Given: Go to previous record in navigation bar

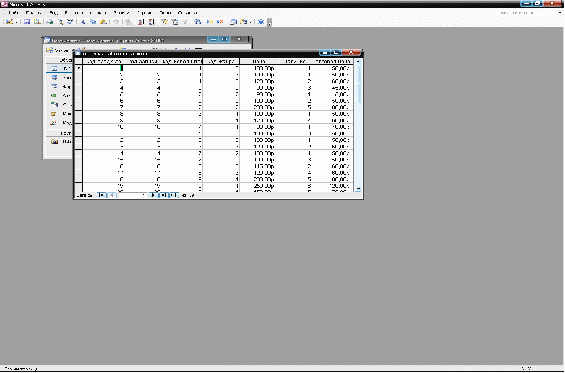Looking at the screenshot, I should point(112,195).
